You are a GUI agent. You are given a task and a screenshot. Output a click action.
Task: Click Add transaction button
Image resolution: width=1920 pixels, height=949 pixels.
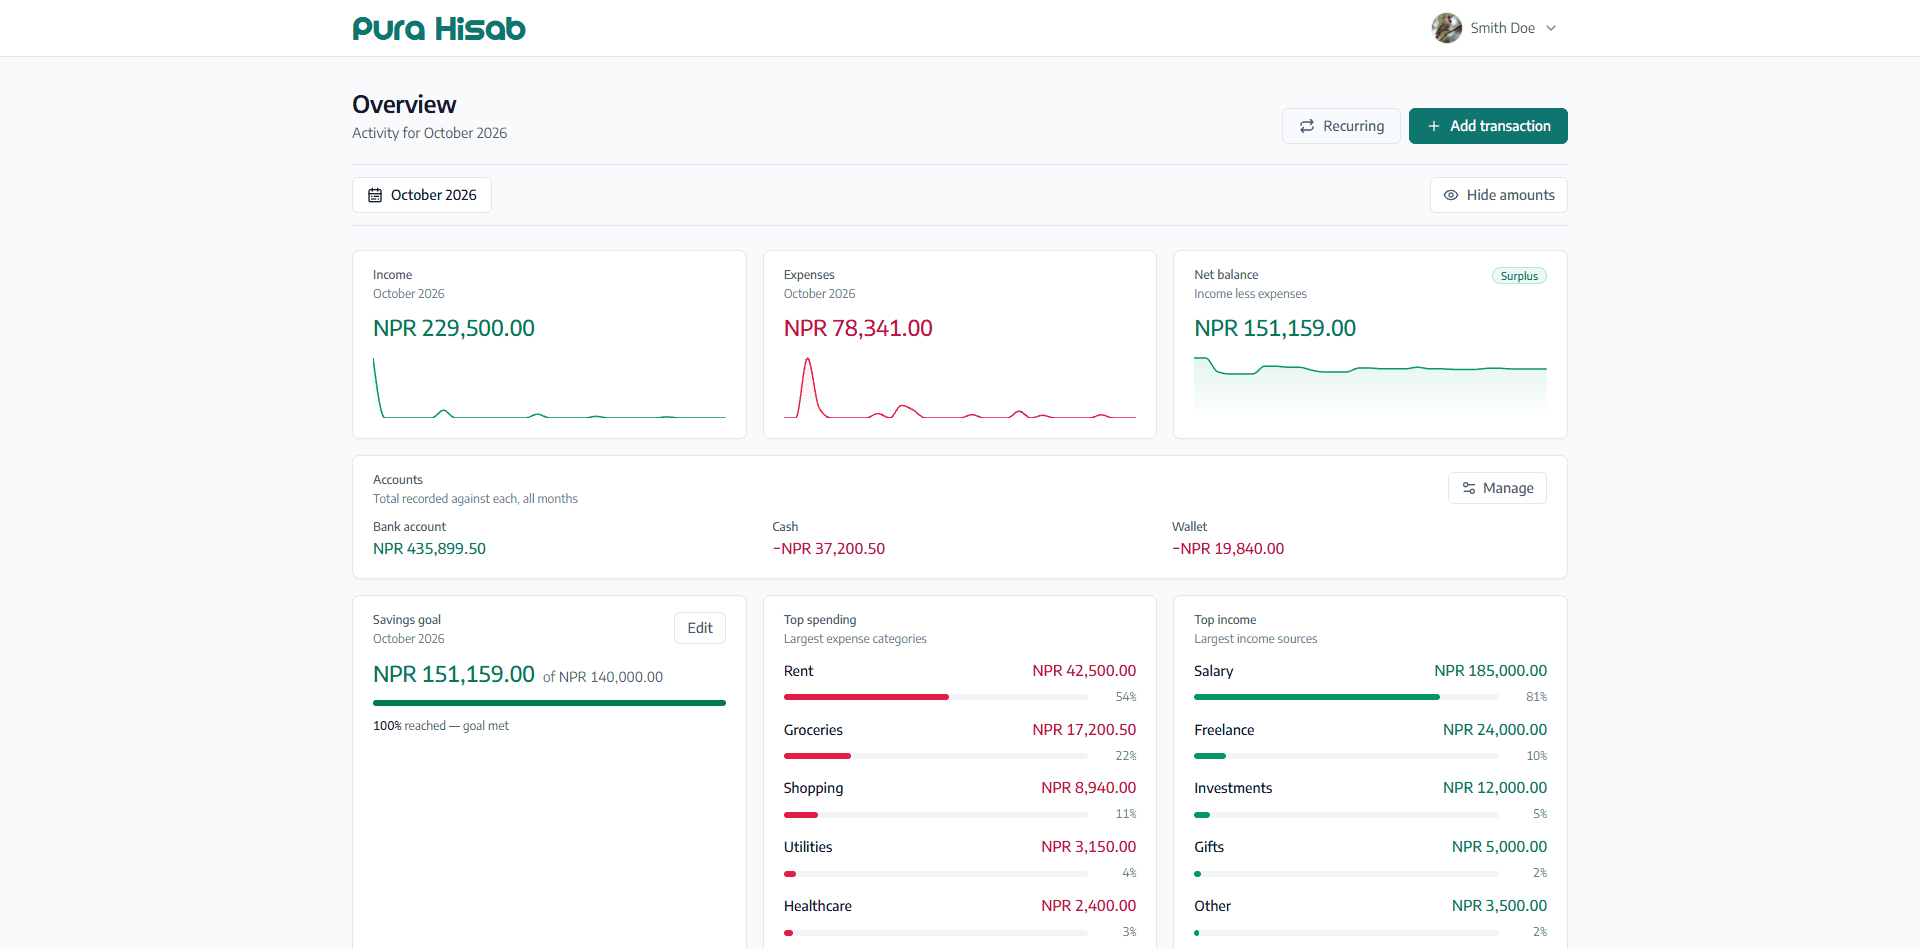point(1488,126)
